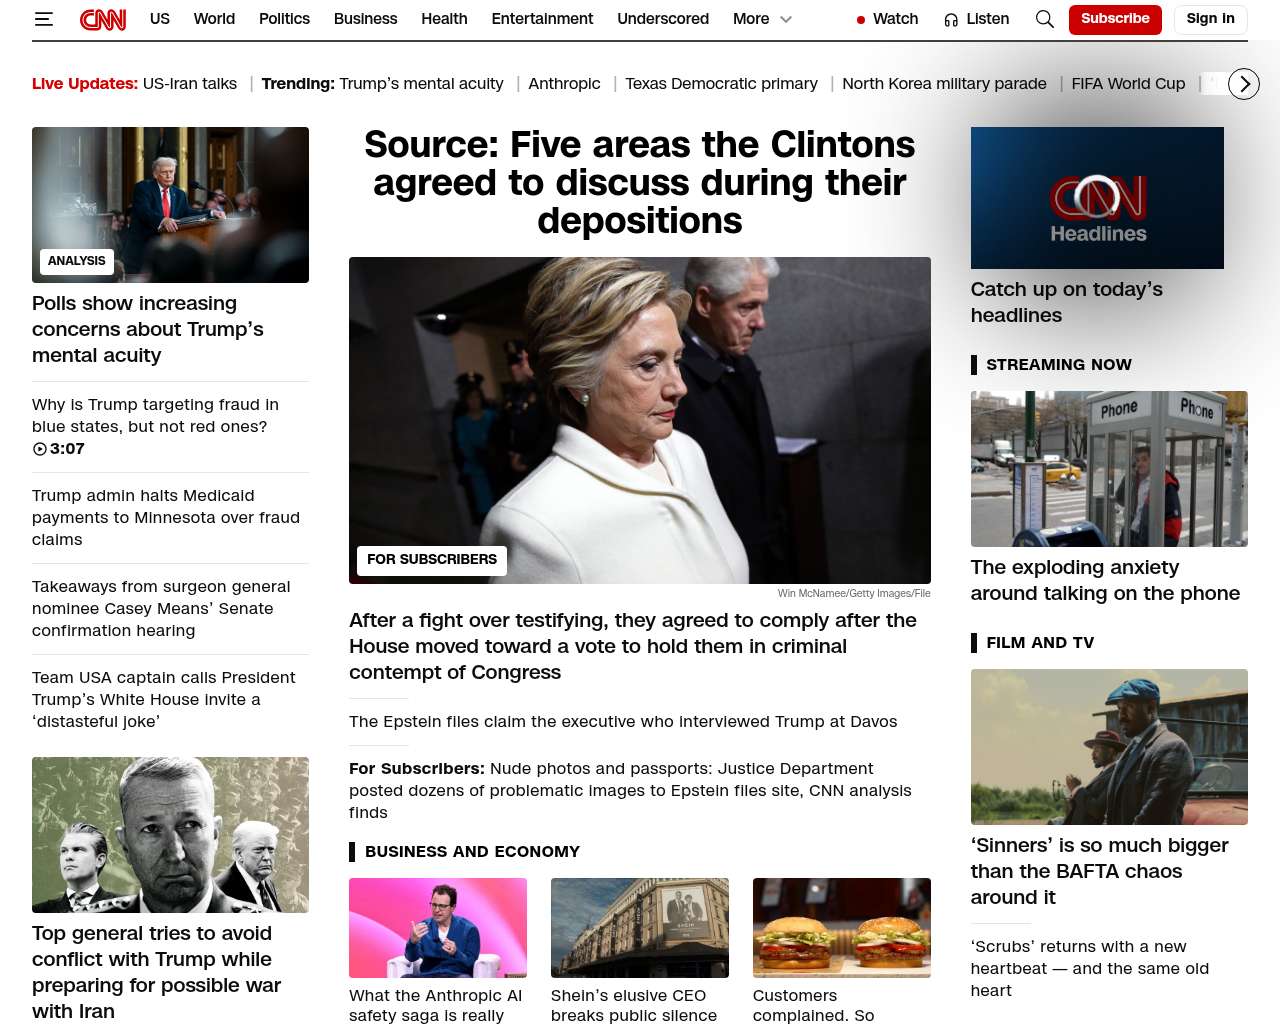Click the Analysis label on Trump photo
1280x1024 pixels.
(x=77, y=262)
